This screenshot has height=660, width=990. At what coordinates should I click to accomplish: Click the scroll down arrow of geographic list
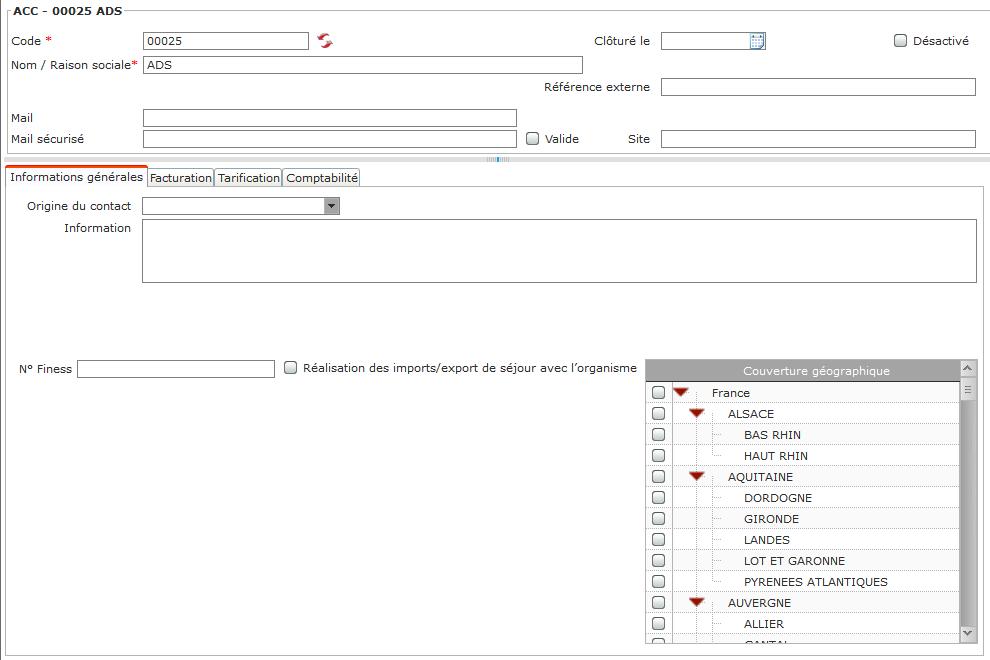tap(967, 632)
